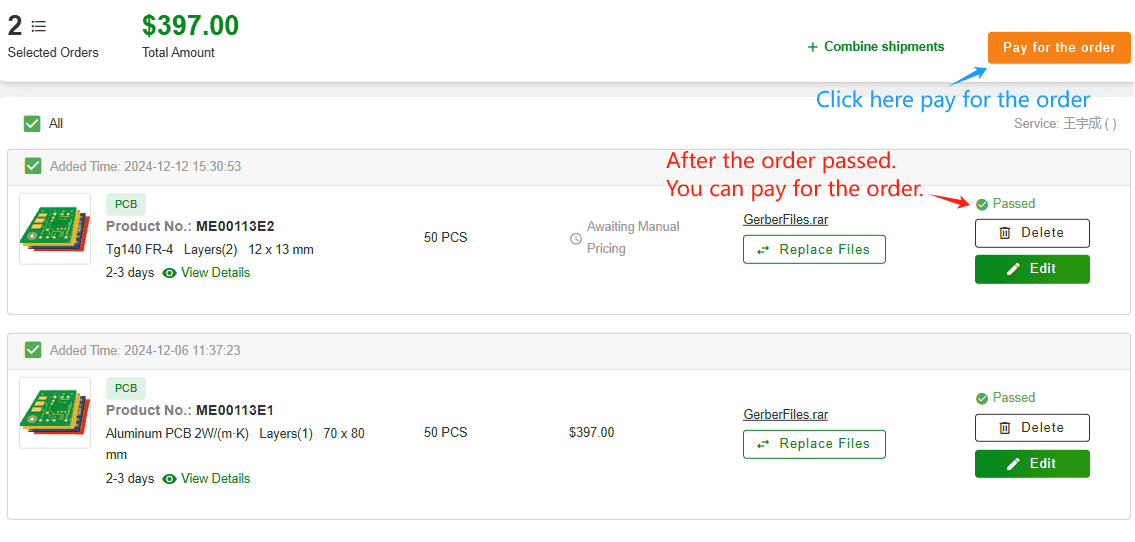Toggle the All orders checkbox
The image size is (1135, 542).
pos(32,124)
